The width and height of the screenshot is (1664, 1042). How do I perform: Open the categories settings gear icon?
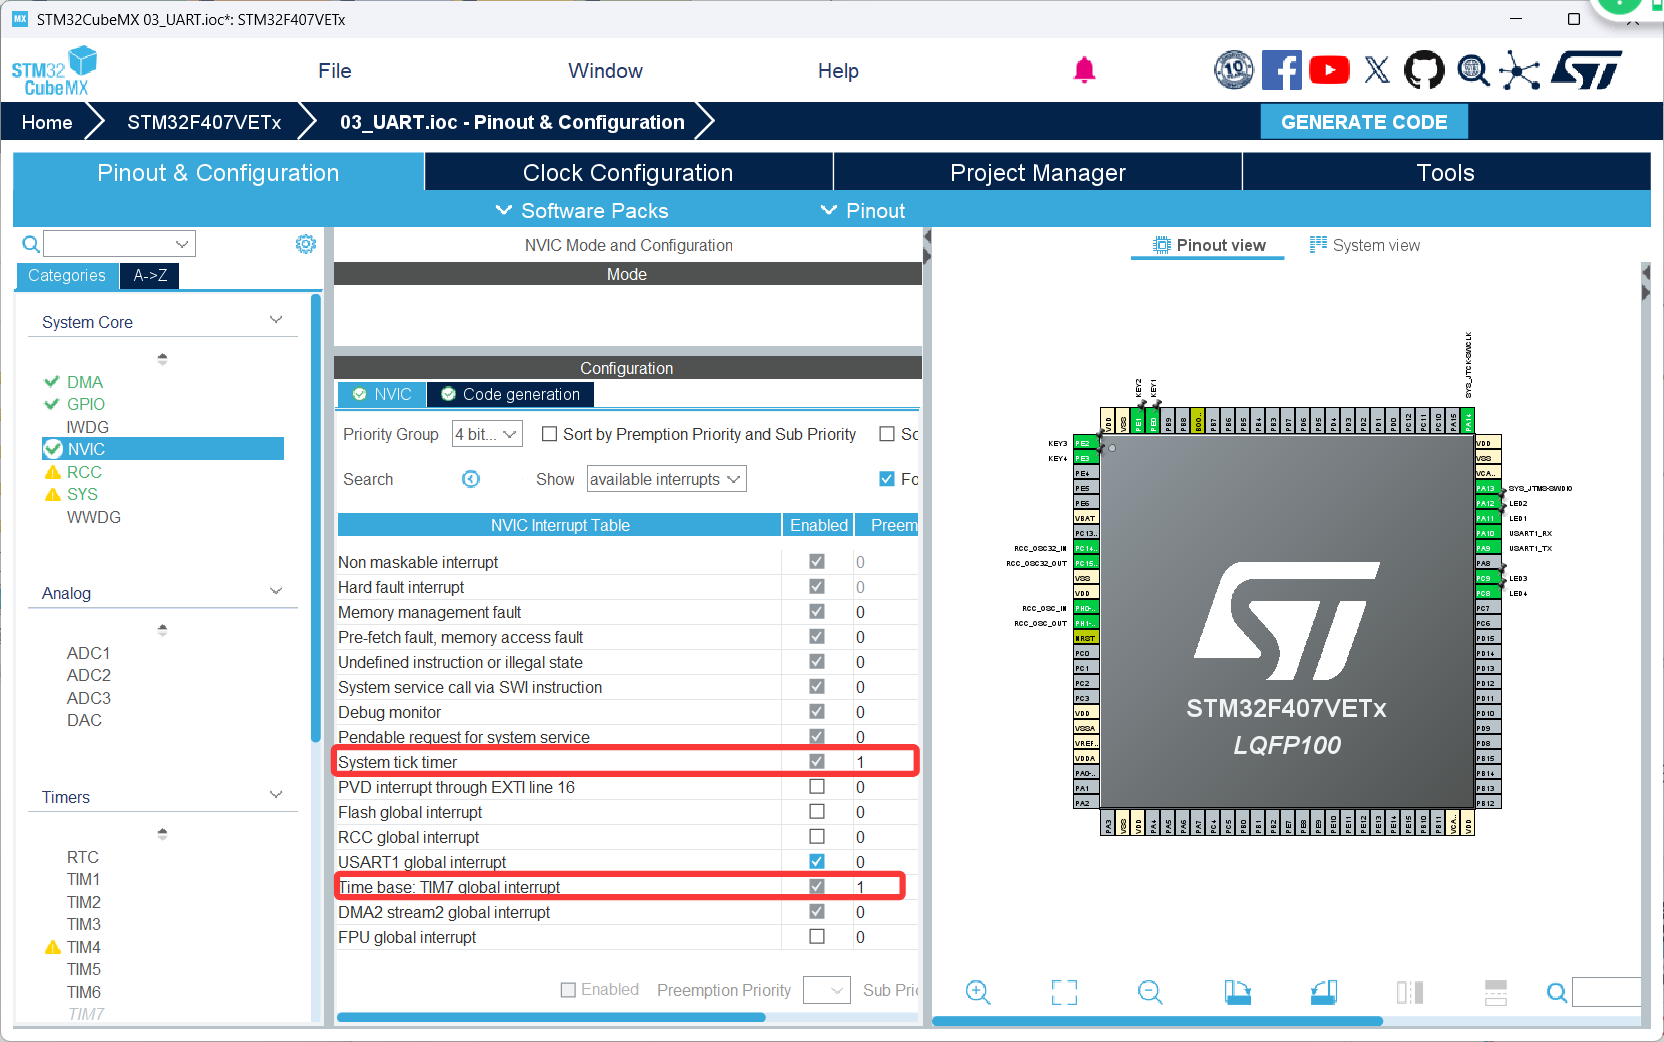(306, 244)
